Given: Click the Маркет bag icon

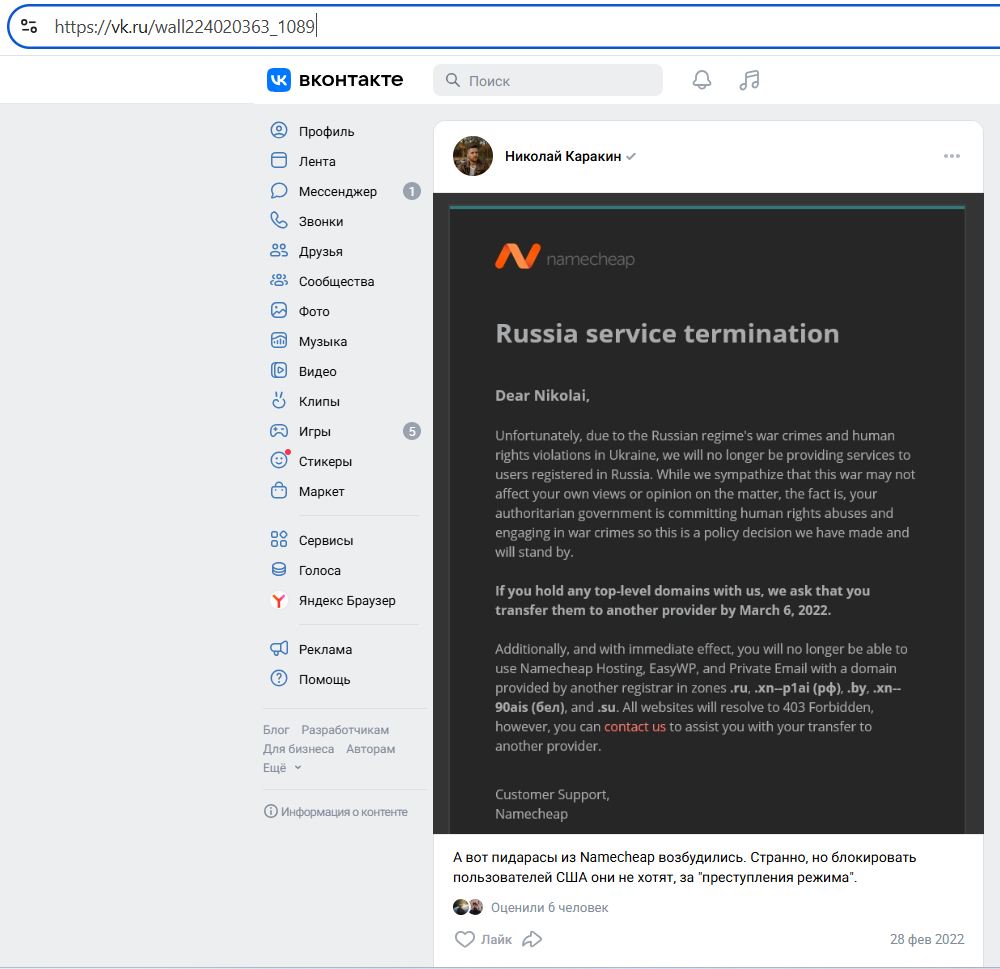Looking at the screenshot, I should click(x=279, y=491).
